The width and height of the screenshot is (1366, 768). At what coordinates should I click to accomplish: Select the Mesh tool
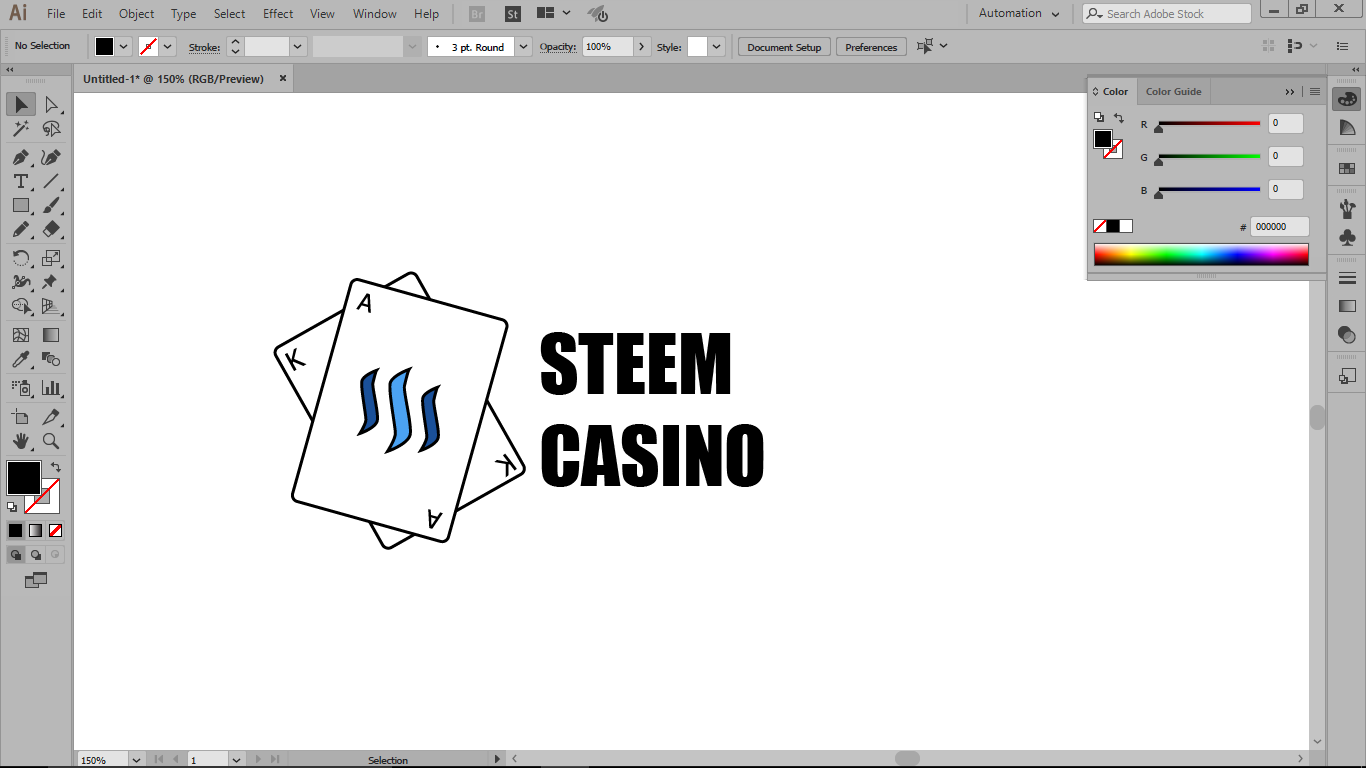click(x=21, y=335)
